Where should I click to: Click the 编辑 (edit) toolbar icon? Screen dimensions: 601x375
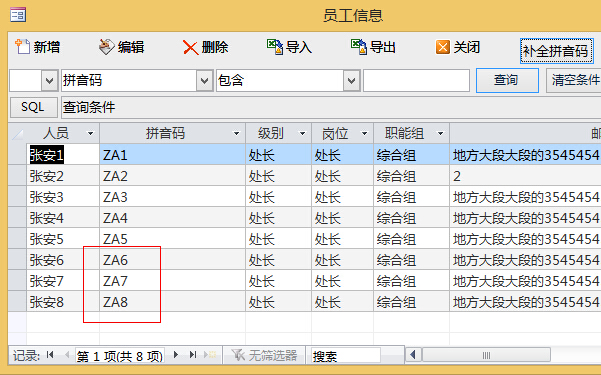coord(106,47)
